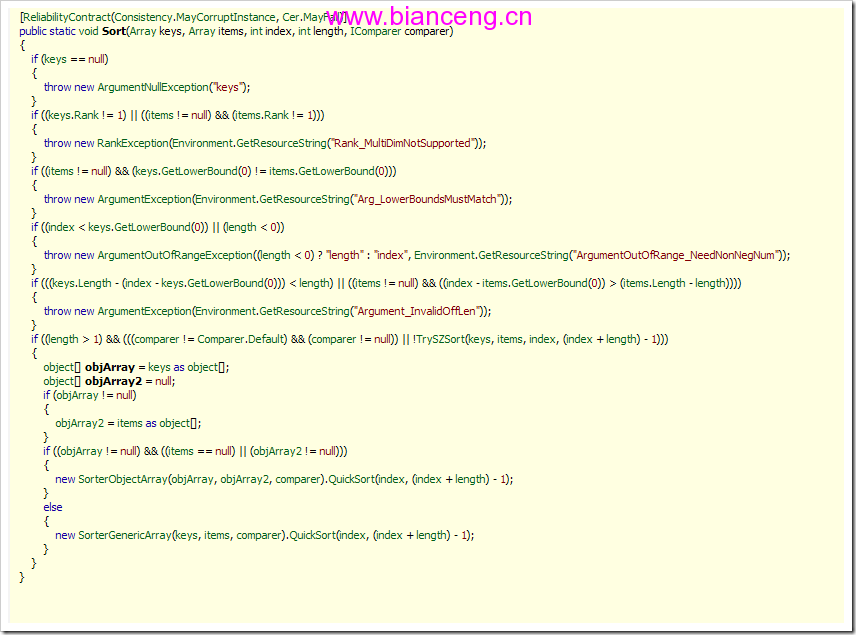Click items.Length in the offset check

(x=655, y=283)
